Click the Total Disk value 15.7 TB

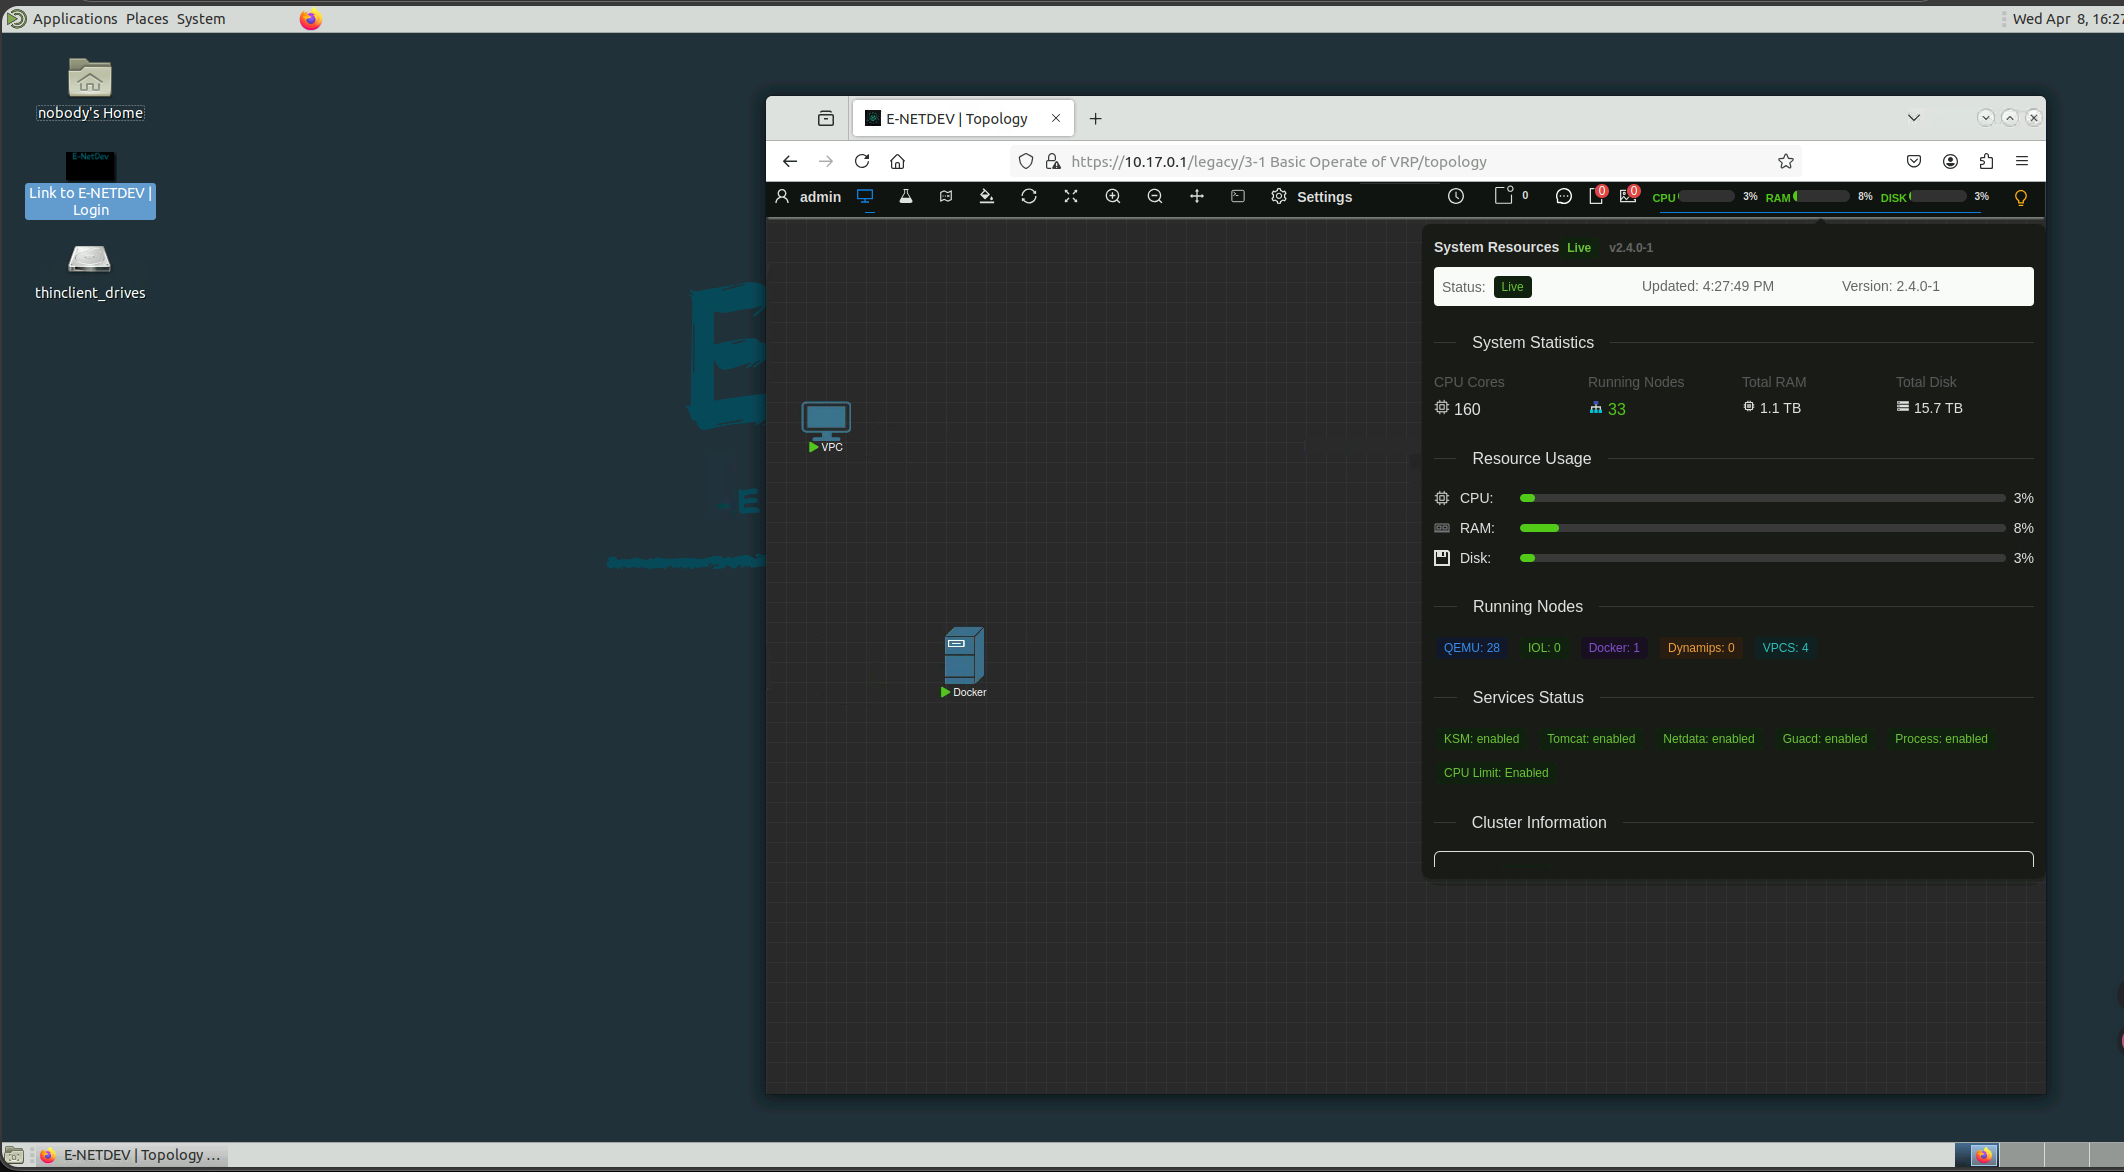tap(1938, 408)
